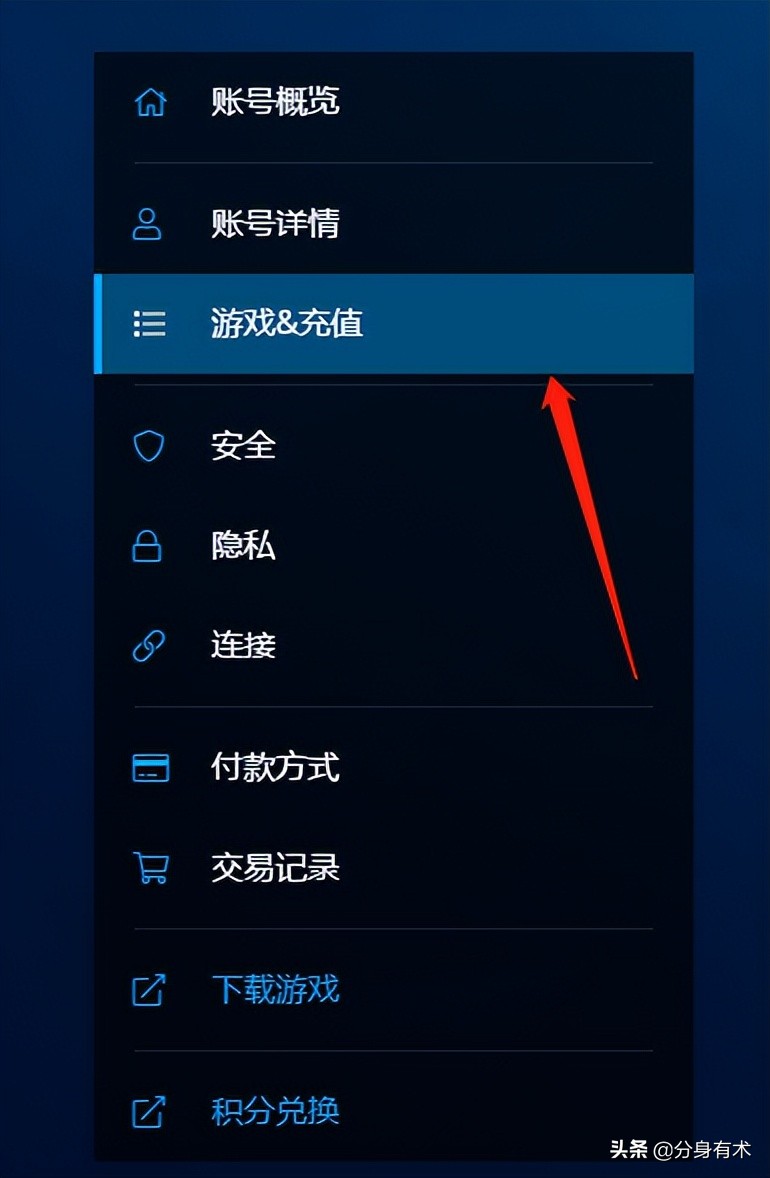The height and width of the screenshot is (1178, 770).
Task: Click the external link icon beside 积分兑换
Action: 148,1112
